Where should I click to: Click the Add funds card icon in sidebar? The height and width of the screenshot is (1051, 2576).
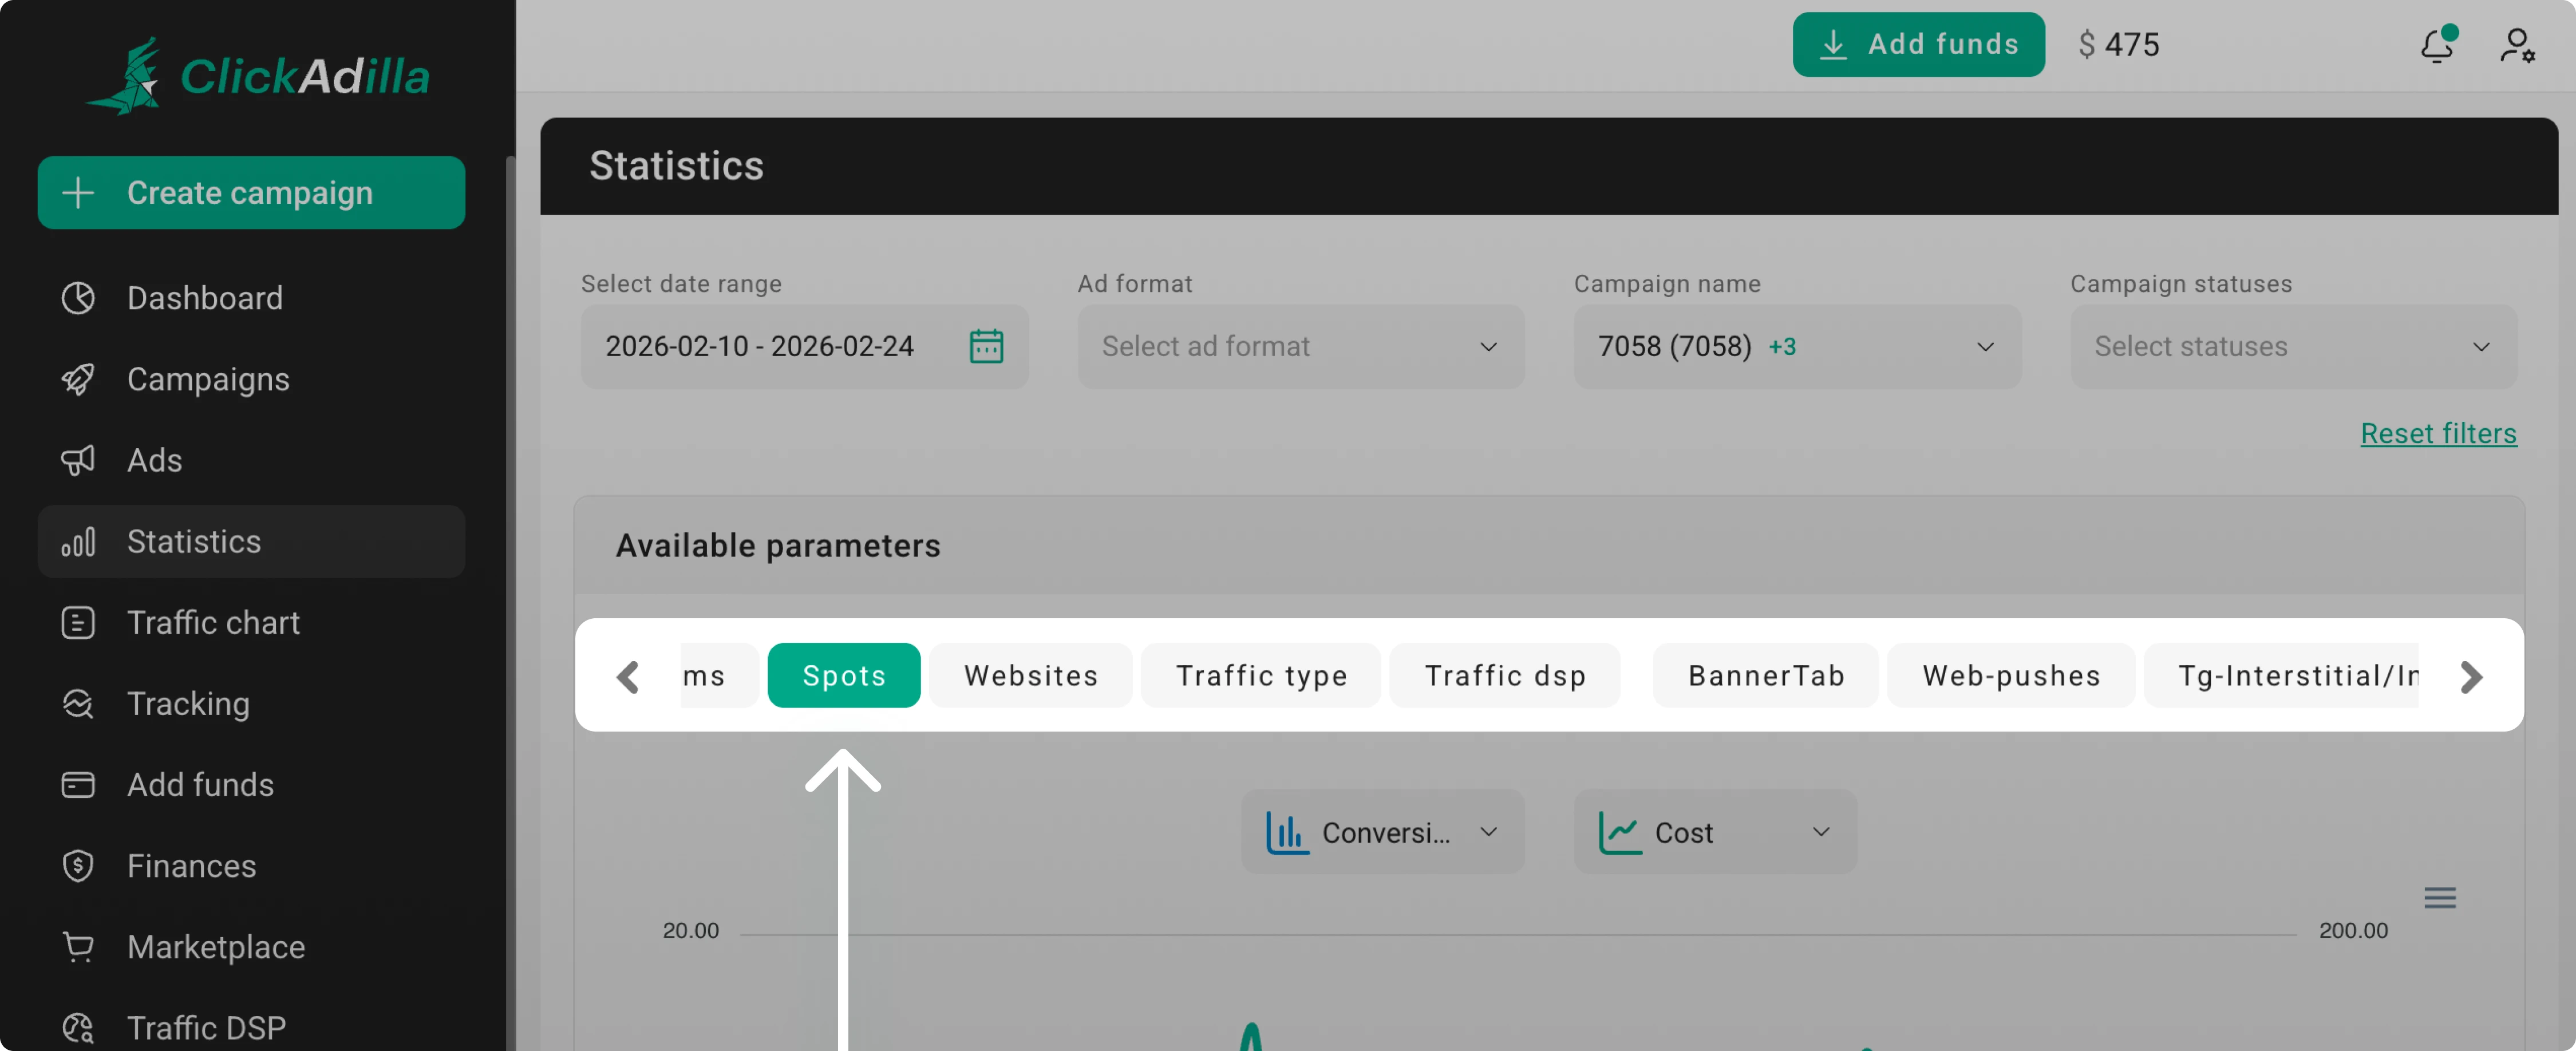tap(78, 784)
